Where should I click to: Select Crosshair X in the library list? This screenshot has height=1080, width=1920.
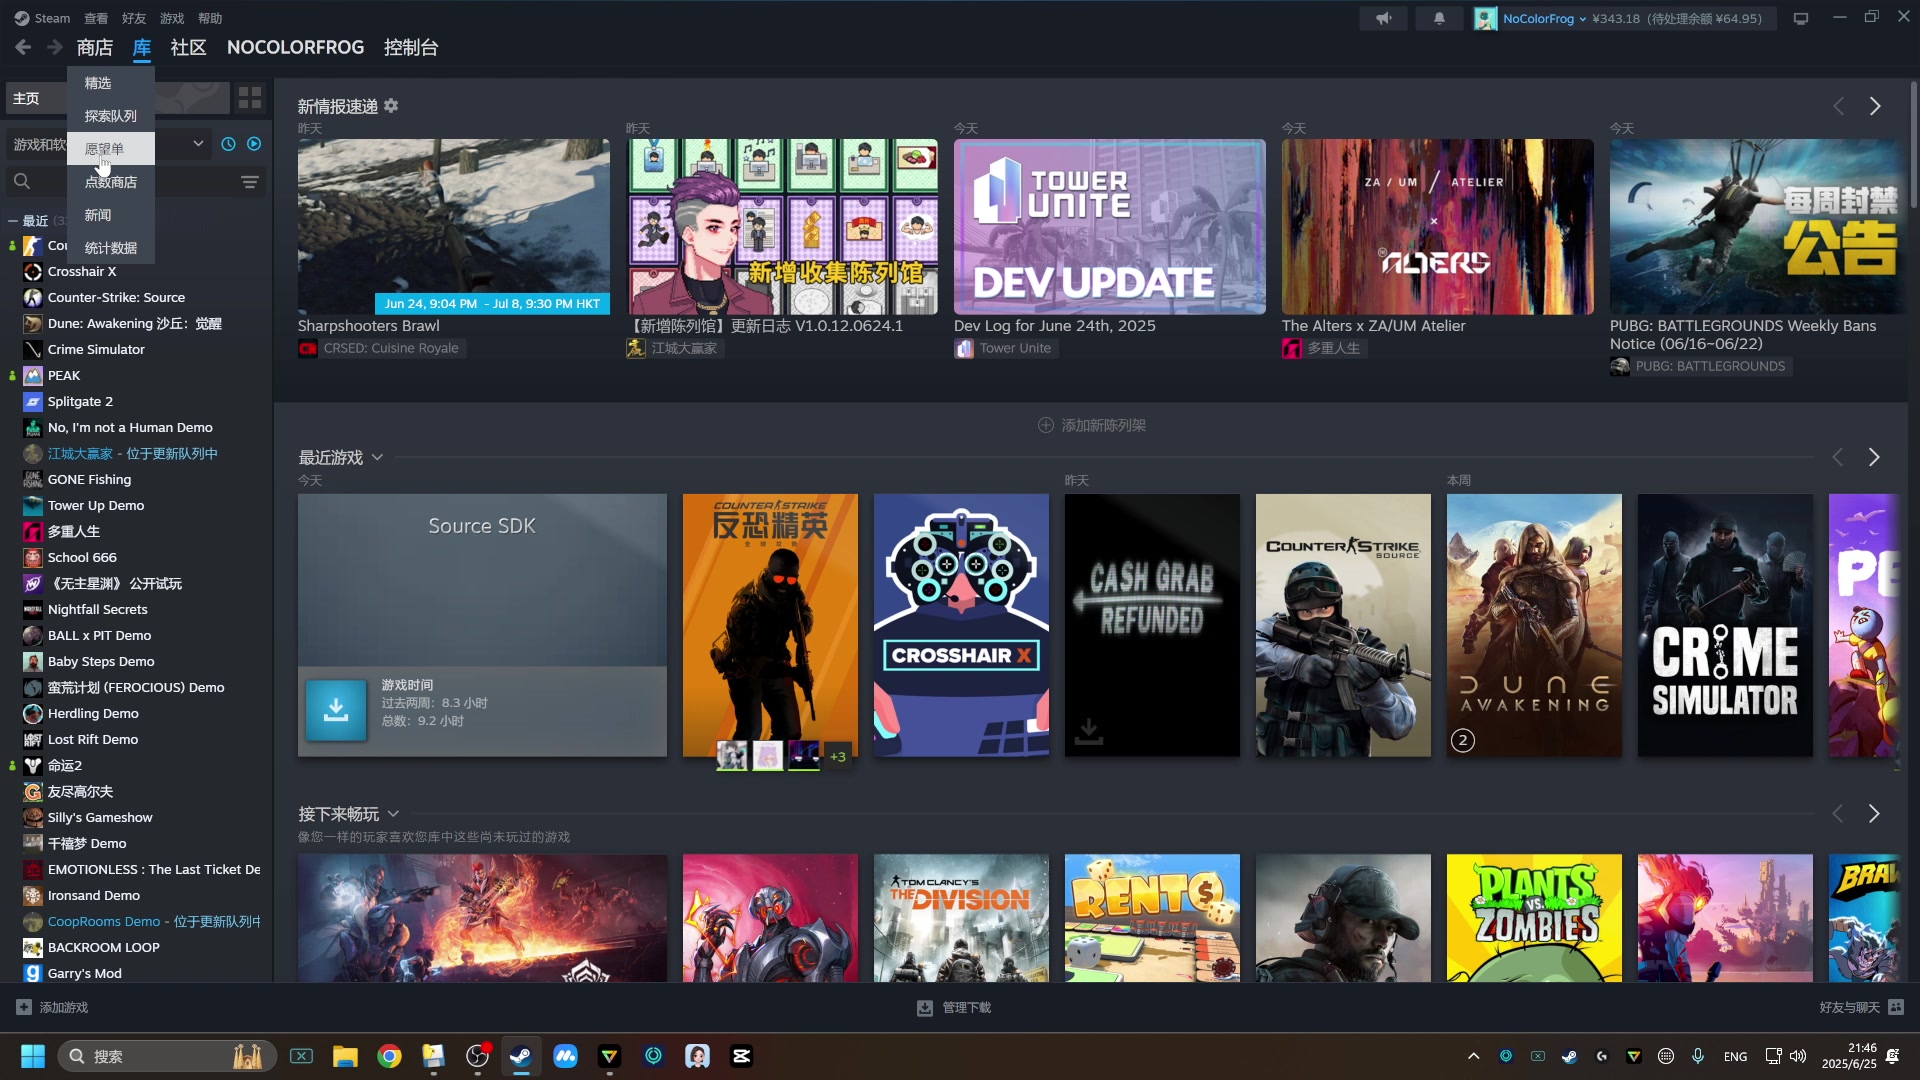point(82,271)
